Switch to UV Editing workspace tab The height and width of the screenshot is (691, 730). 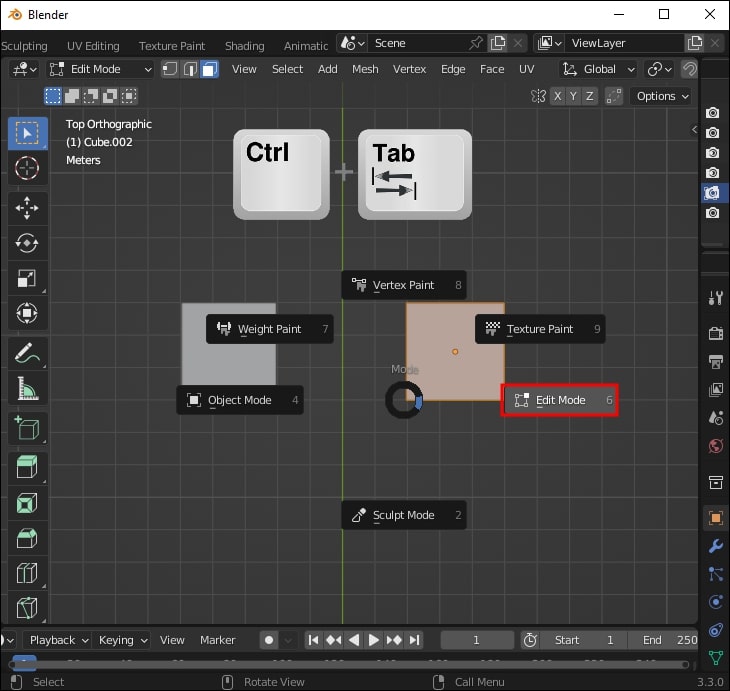pyautogui.click(x=93, y=46)
